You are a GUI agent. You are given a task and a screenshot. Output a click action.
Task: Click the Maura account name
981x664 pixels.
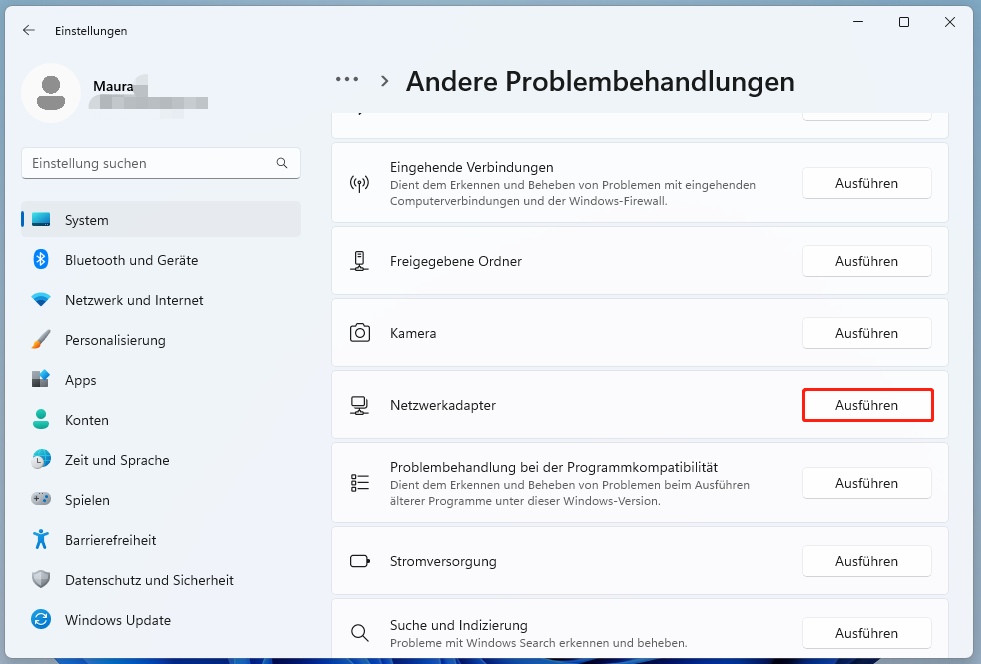[x=113, y=86]
